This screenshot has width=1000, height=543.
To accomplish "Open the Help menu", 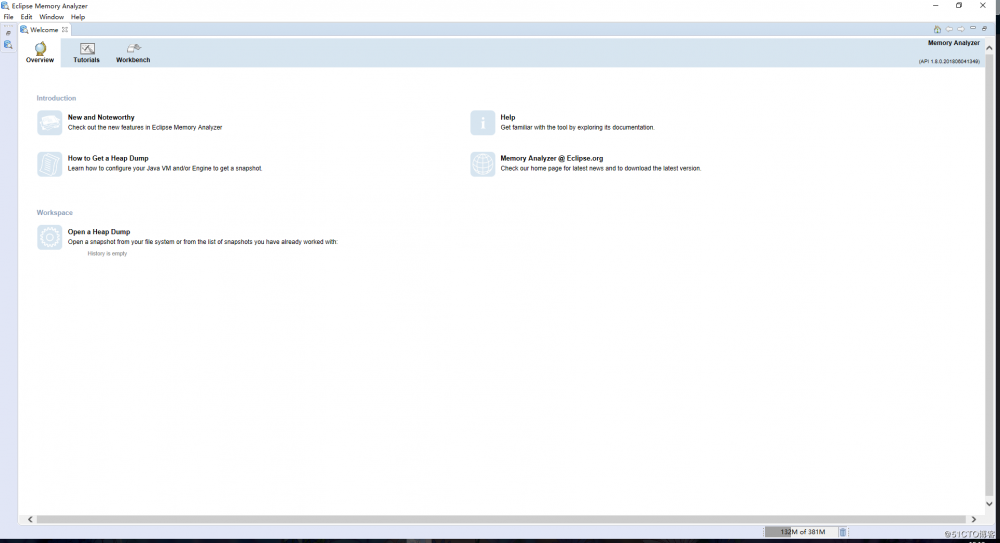I will tap(78, 17).
